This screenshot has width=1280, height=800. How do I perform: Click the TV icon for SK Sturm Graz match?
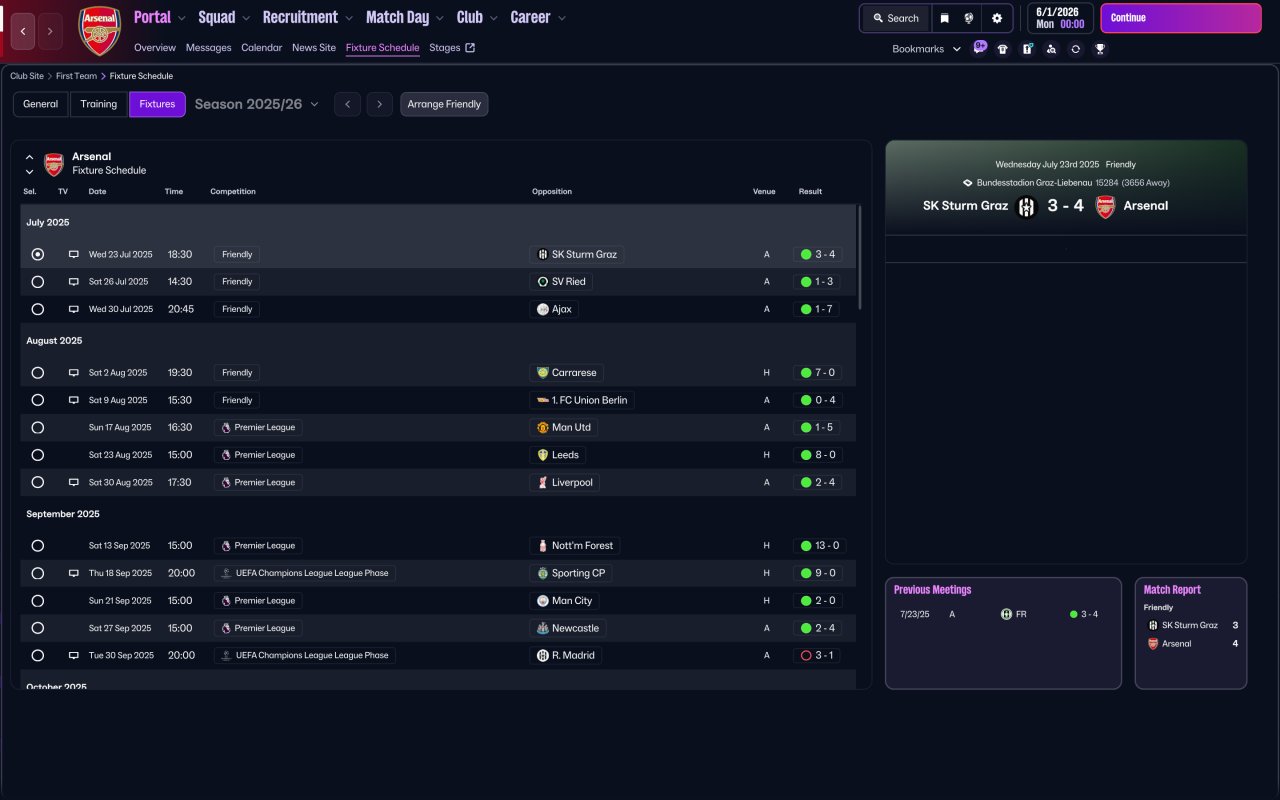(x=73, y=255)
